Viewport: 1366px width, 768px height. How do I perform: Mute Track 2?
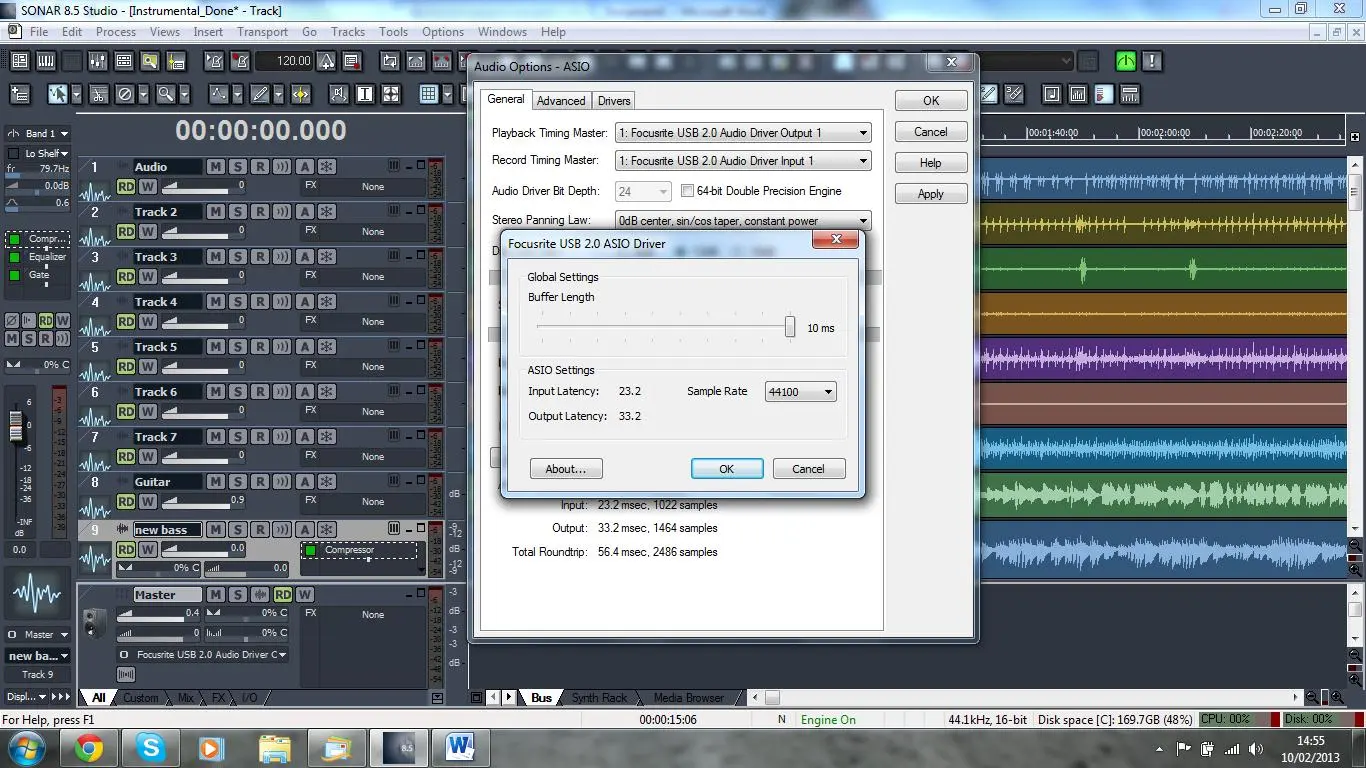[216, 212]
